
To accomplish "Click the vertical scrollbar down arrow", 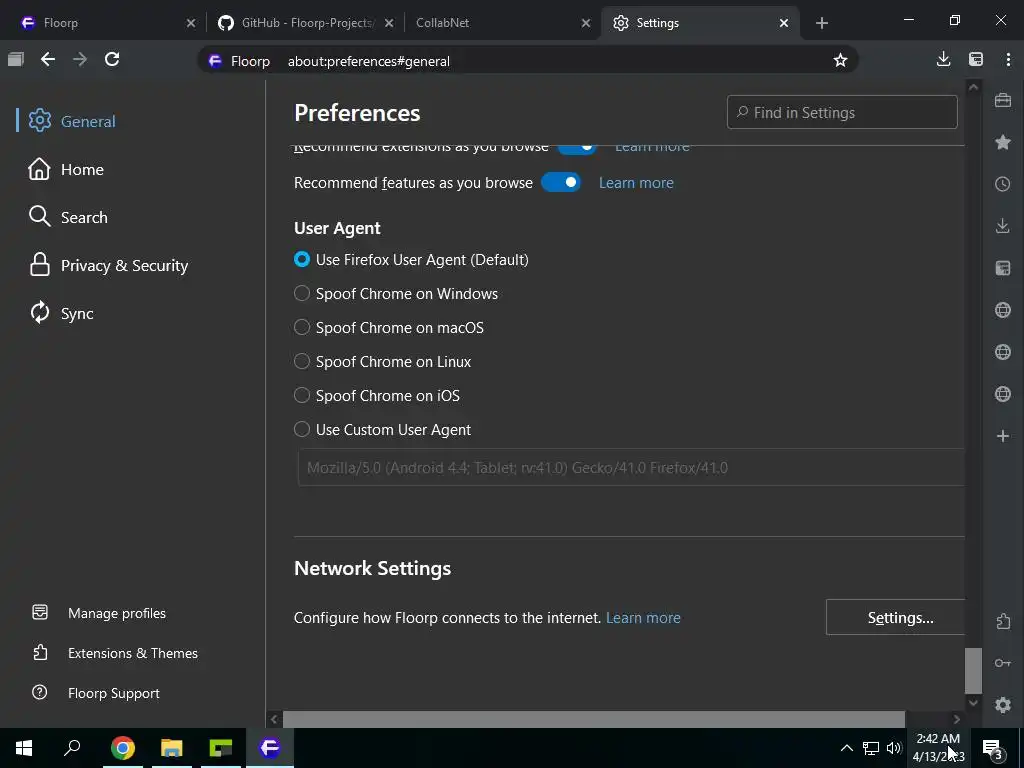I will [x=974, y=703].
